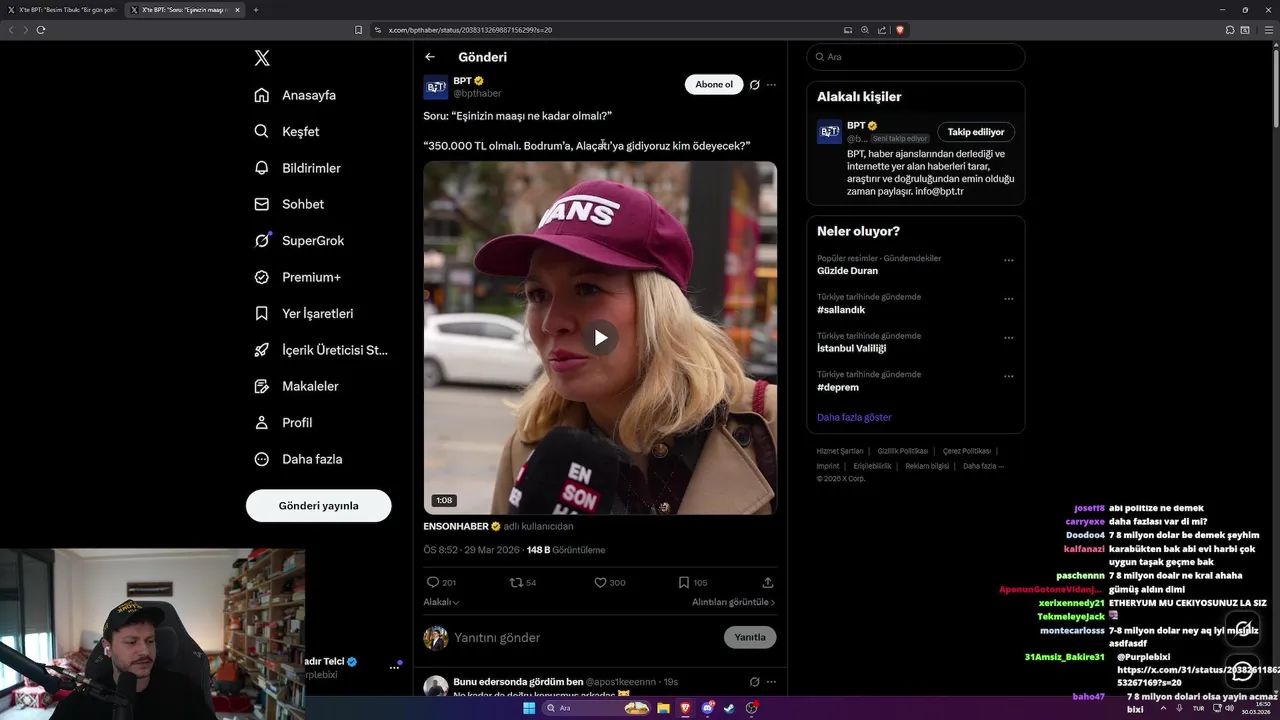1280x720 pixels.
Task: Open Sohbet messages
Action: click(x=289, y=204)
